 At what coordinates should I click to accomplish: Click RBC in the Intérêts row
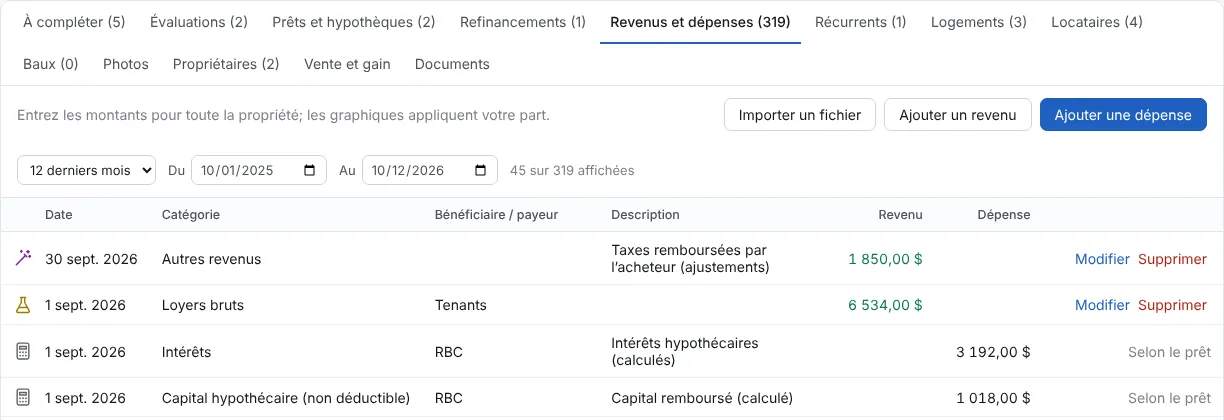(x=449, y=352)
